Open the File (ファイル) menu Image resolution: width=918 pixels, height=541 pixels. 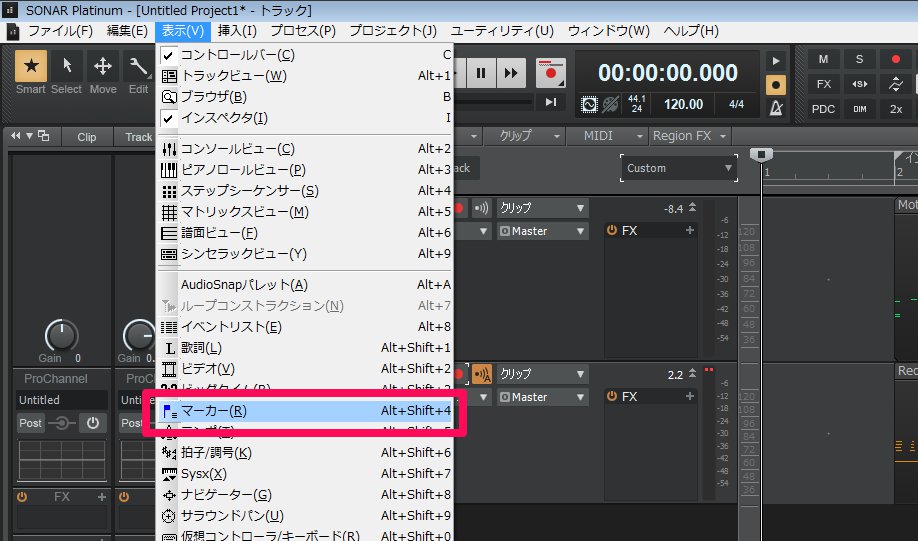coord(60,31)
